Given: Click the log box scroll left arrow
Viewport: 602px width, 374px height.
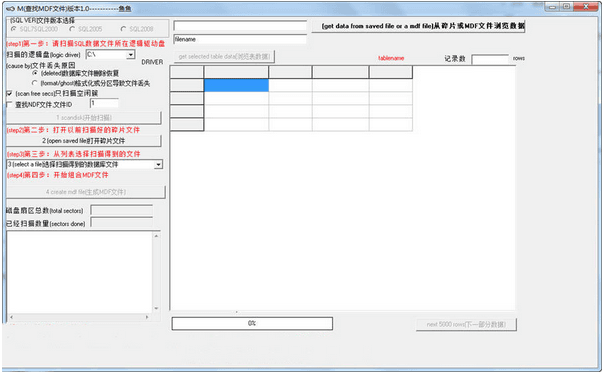Looking at the screenshot, I should pyautogui.click(x=11, y=317).
